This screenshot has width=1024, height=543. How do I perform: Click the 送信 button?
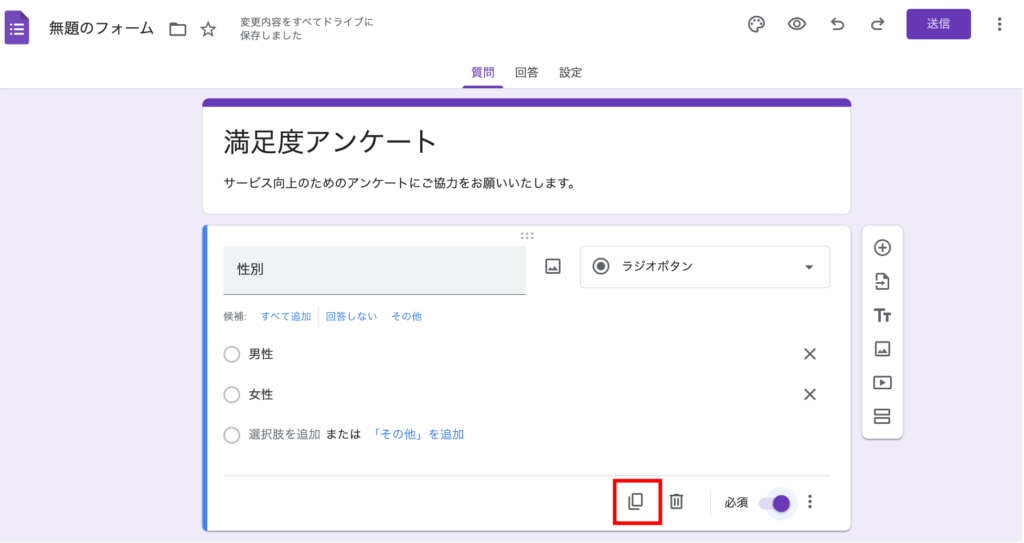click(938, 24)
